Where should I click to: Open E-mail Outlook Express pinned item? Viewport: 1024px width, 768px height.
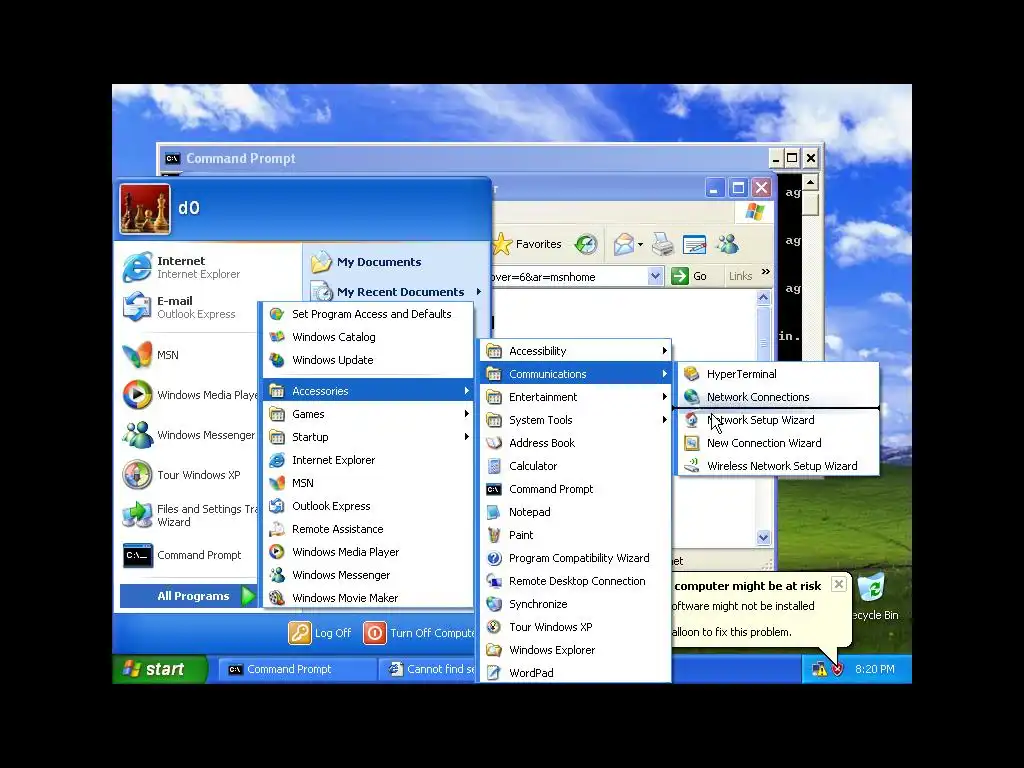189,307
